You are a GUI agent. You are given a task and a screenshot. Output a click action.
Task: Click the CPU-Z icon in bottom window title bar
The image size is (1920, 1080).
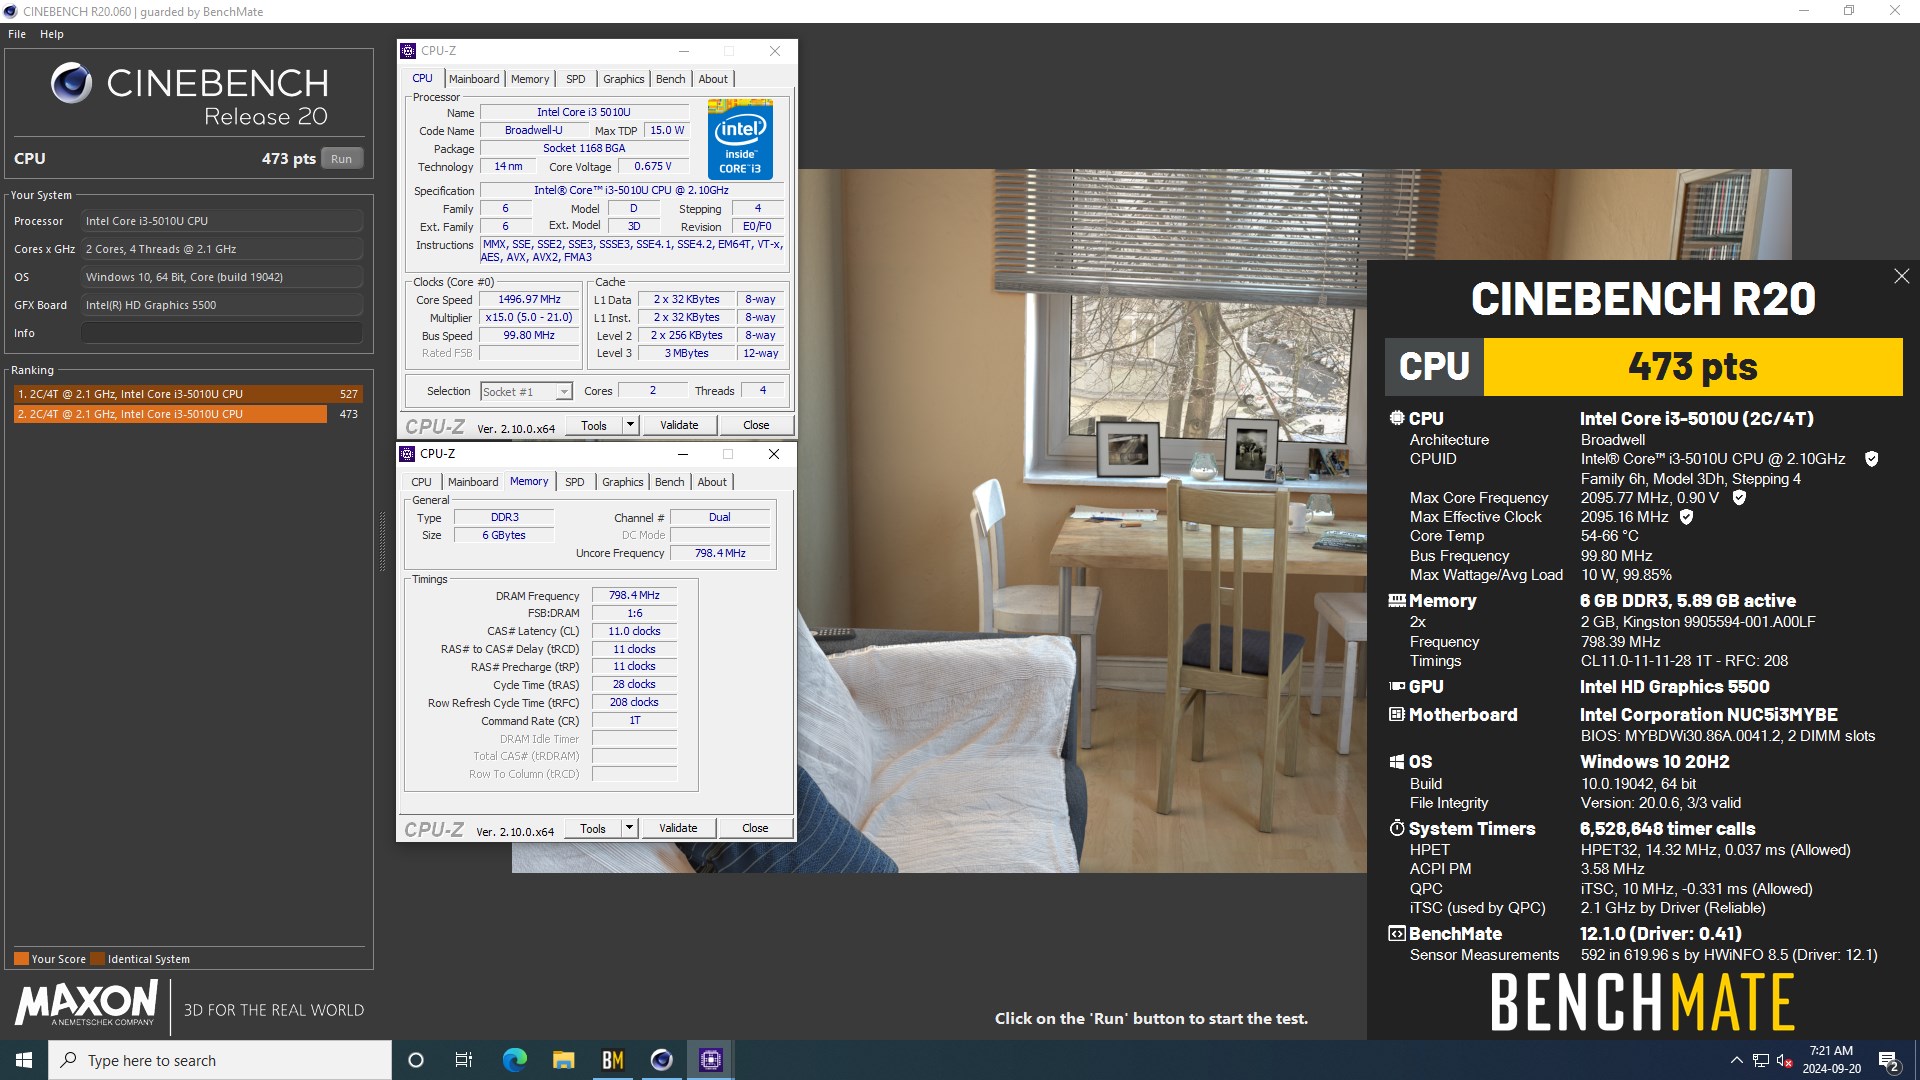[x=407, y=454]
